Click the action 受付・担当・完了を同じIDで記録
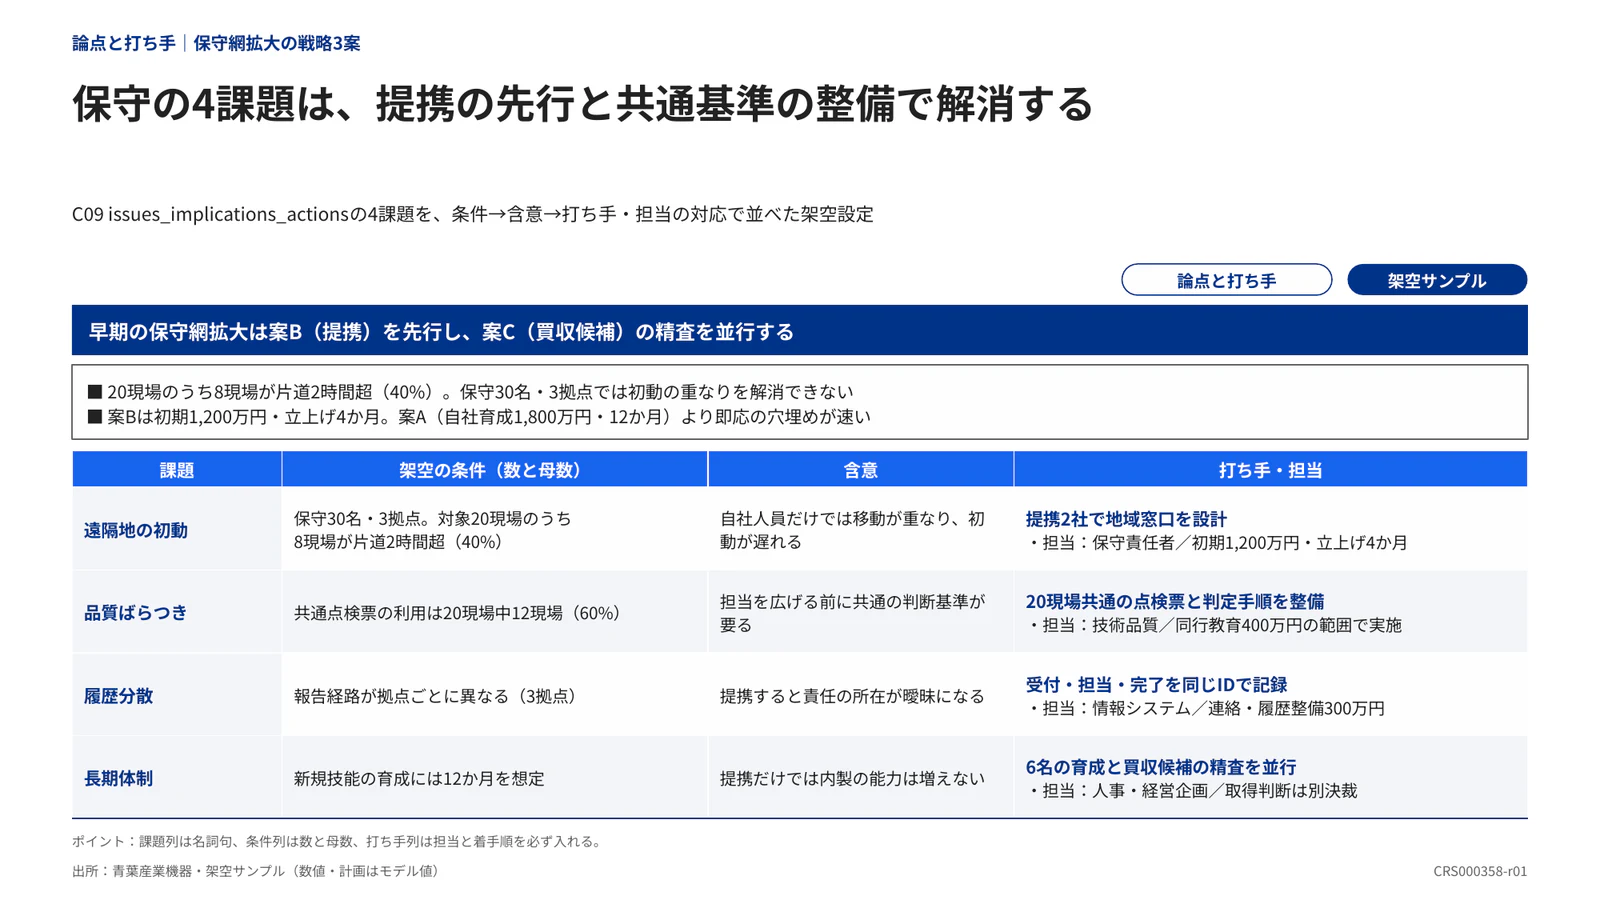Viewport: 1600px width, 900px height. pos(1156,684)
